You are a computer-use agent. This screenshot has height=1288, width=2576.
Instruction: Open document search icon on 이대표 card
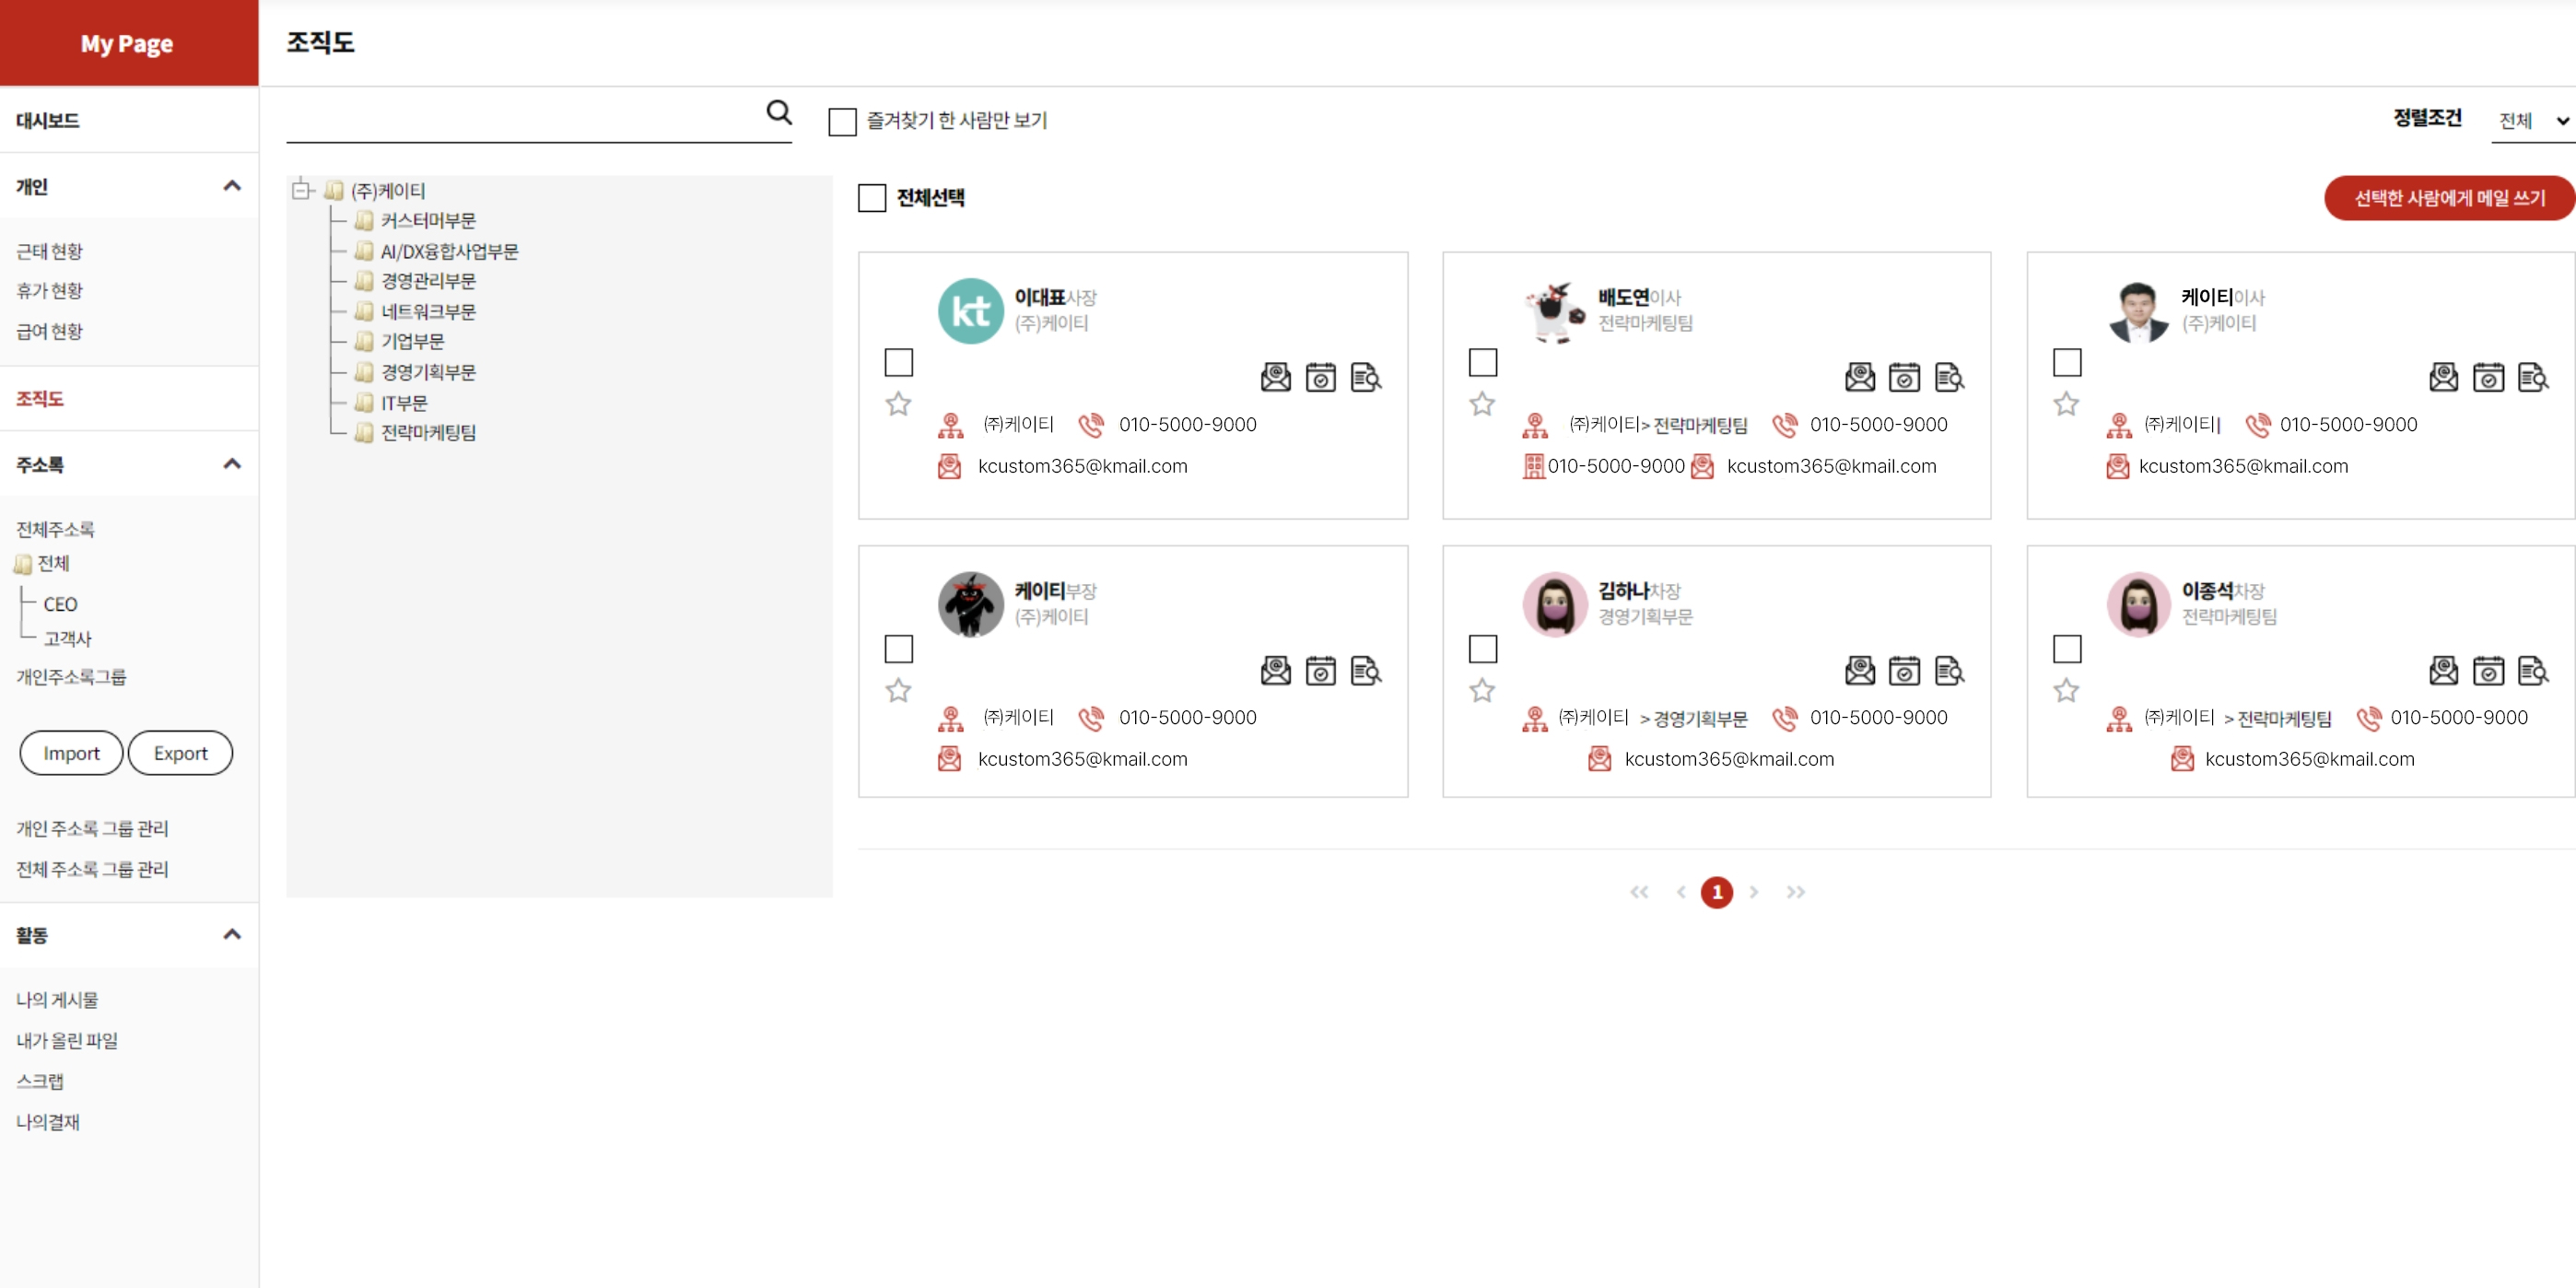[1365, 377]
